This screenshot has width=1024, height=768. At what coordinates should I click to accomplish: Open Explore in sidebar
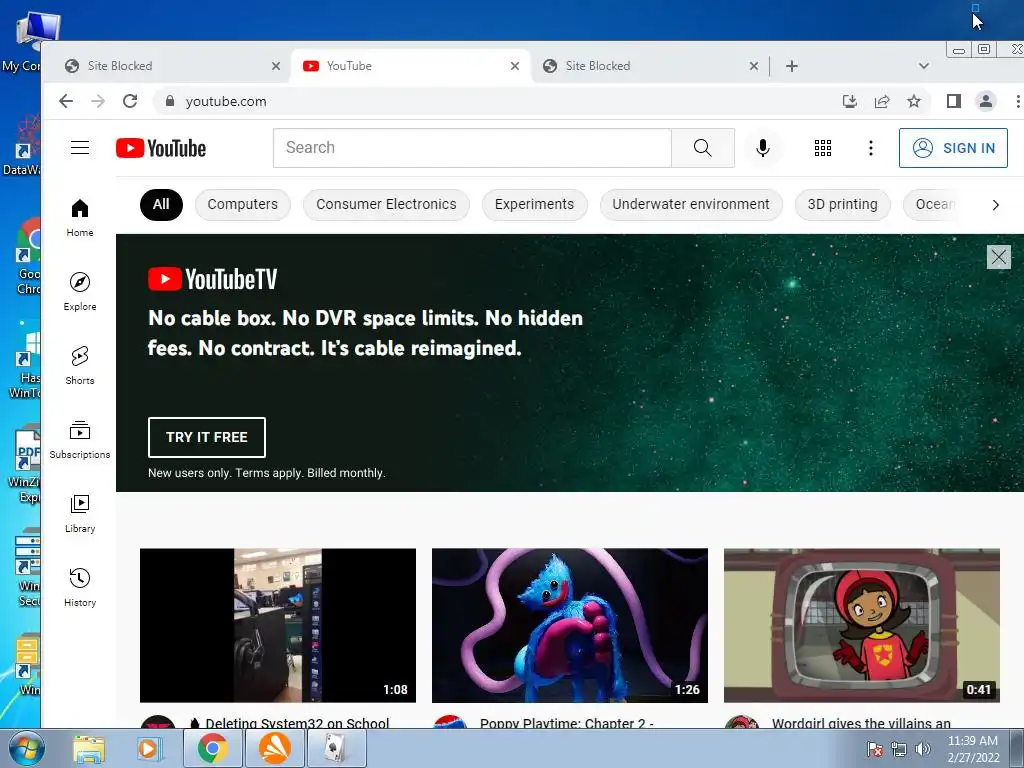[80, 292]
